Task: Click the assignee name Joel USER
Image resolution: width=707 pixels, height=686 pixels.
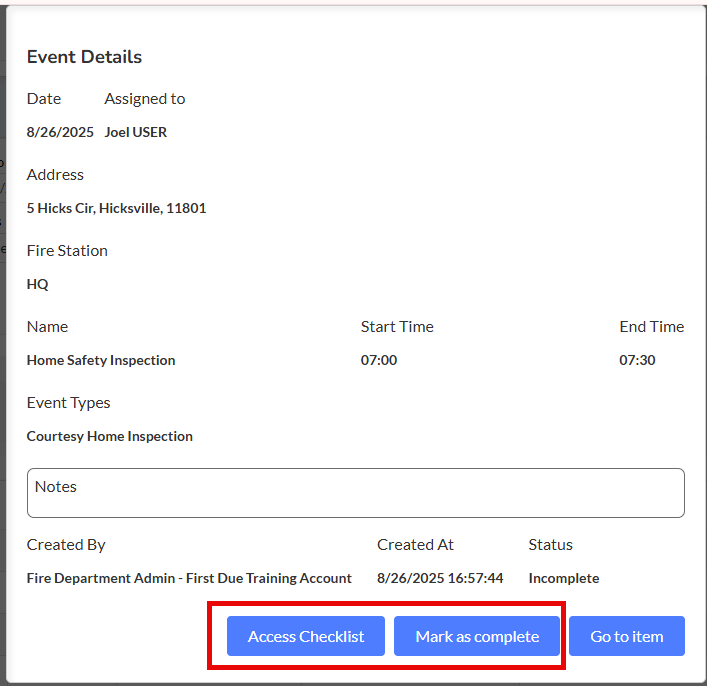Action: (x=135, y=132)
